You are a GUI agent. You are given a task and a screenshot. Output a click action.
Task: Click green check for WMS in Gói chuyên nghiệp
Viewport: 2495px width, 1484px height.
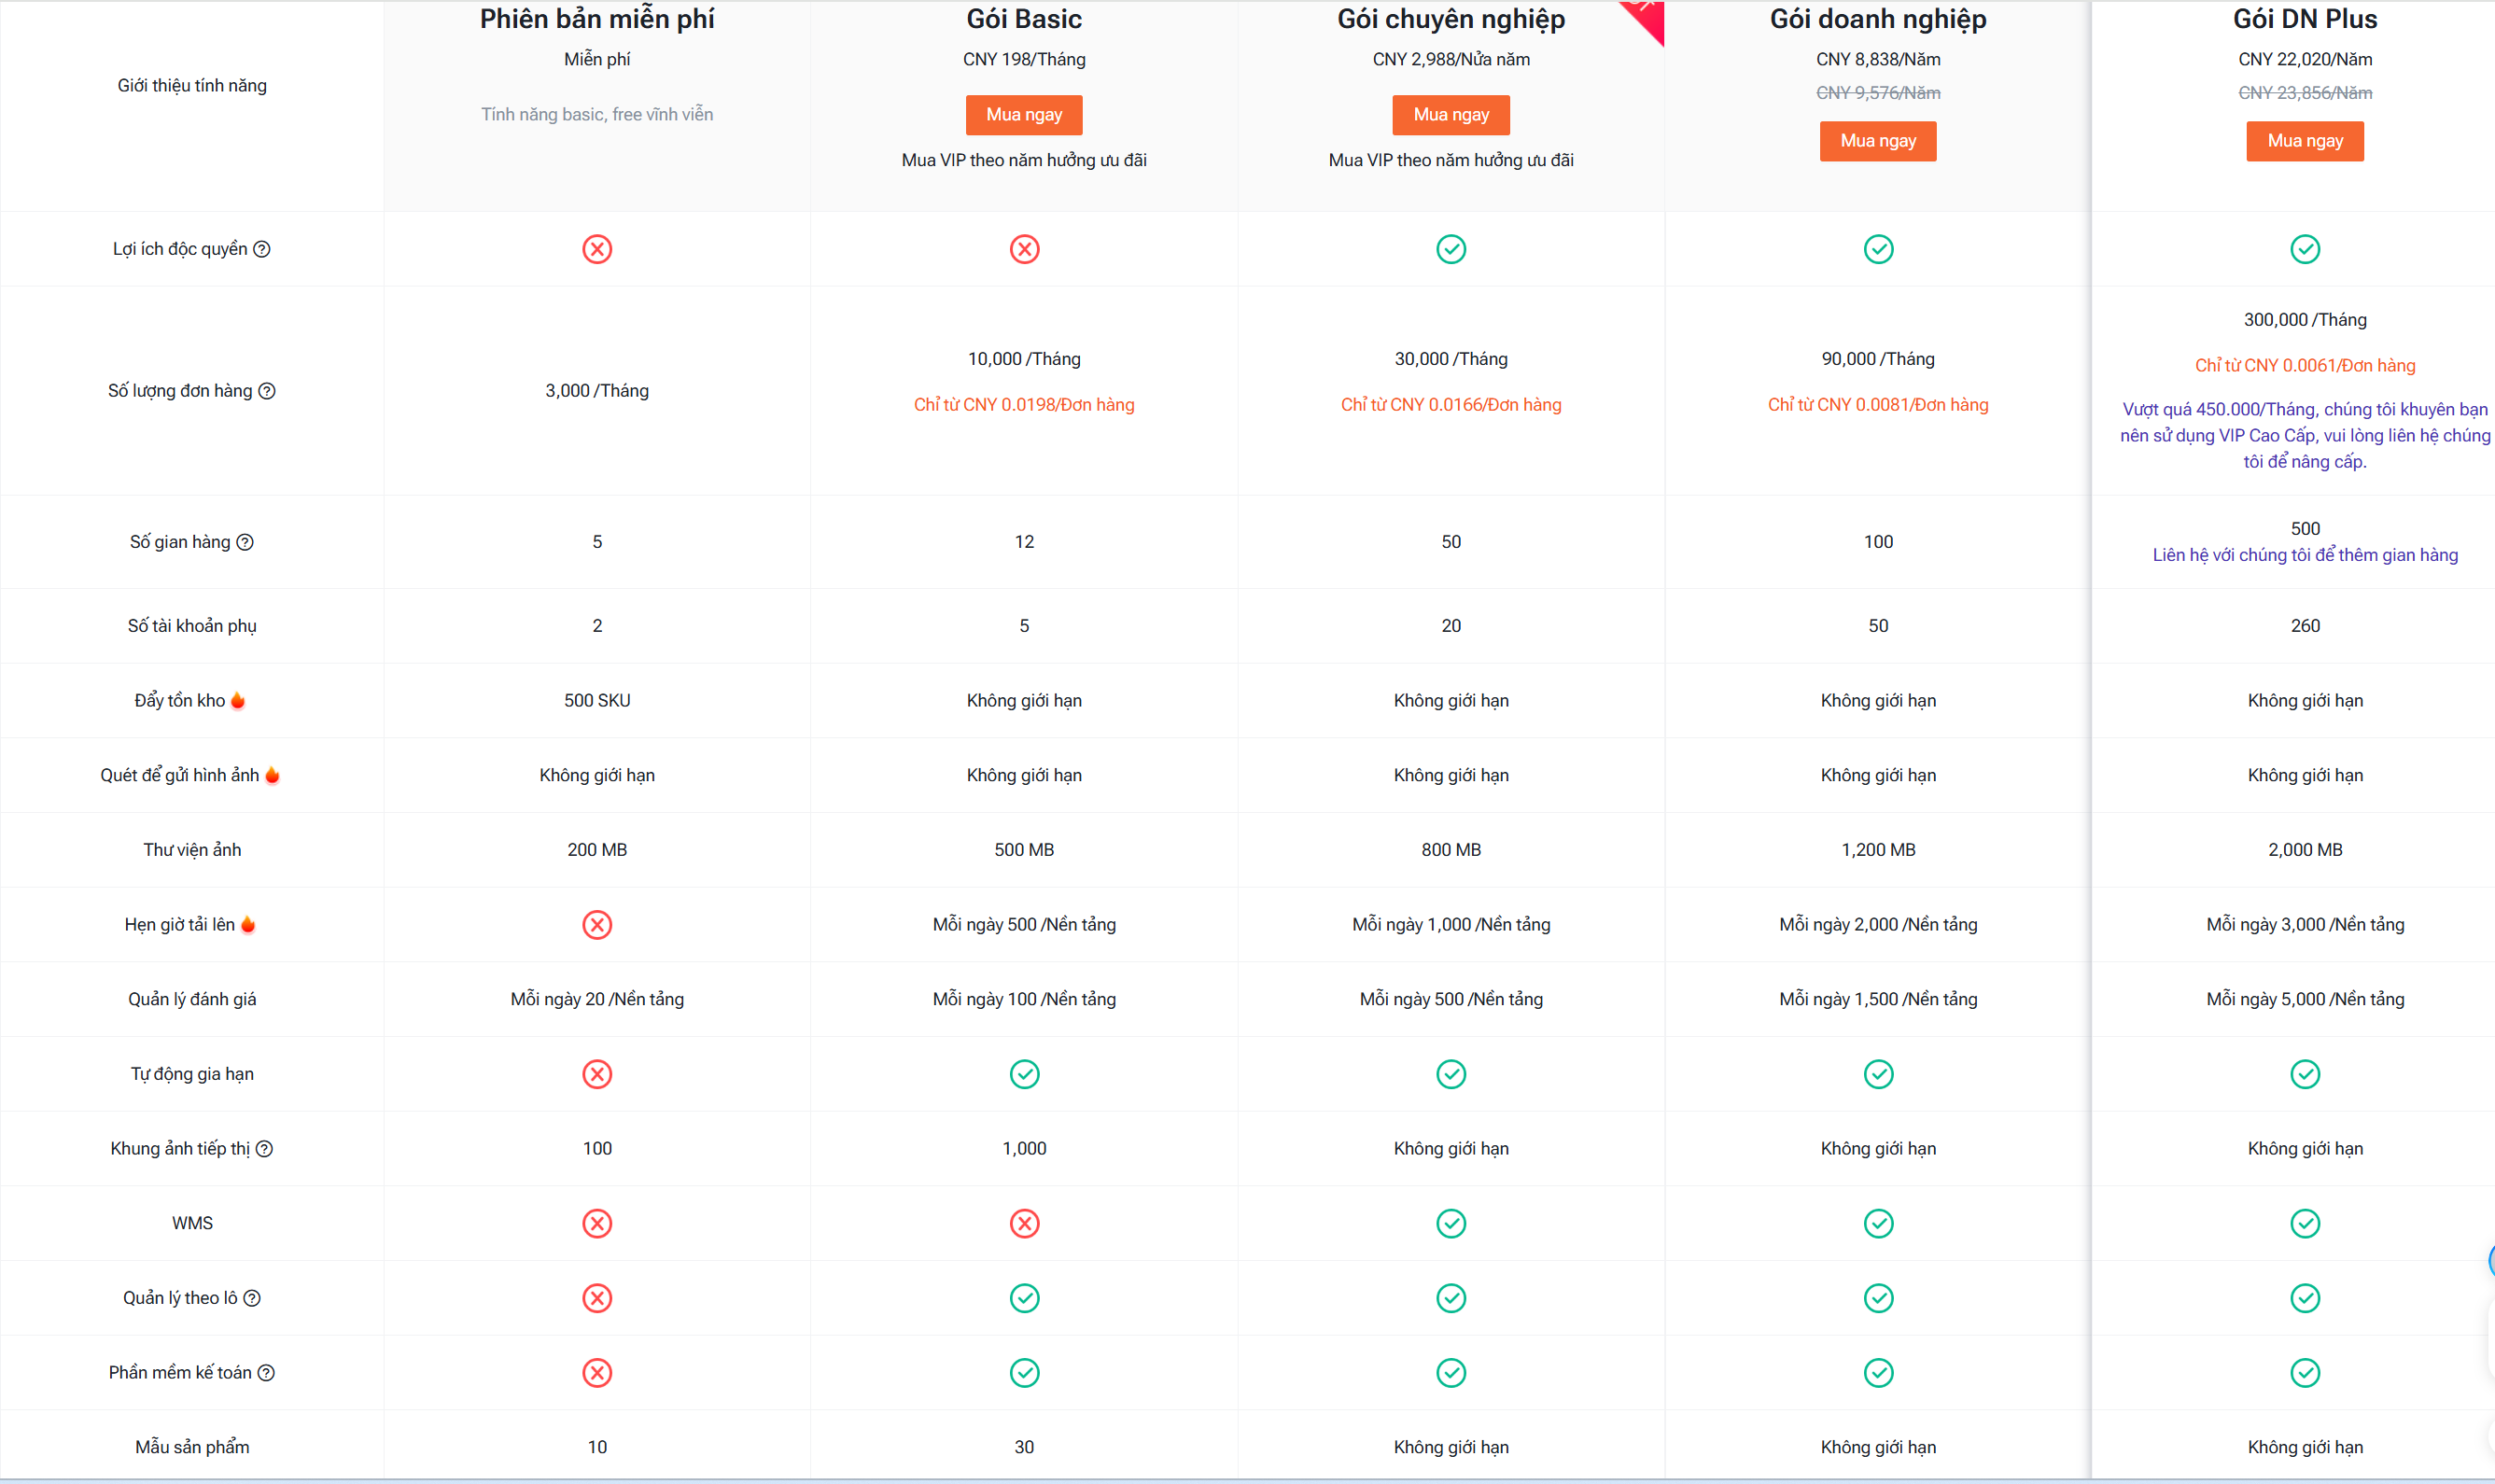tap(1451, 1223)
